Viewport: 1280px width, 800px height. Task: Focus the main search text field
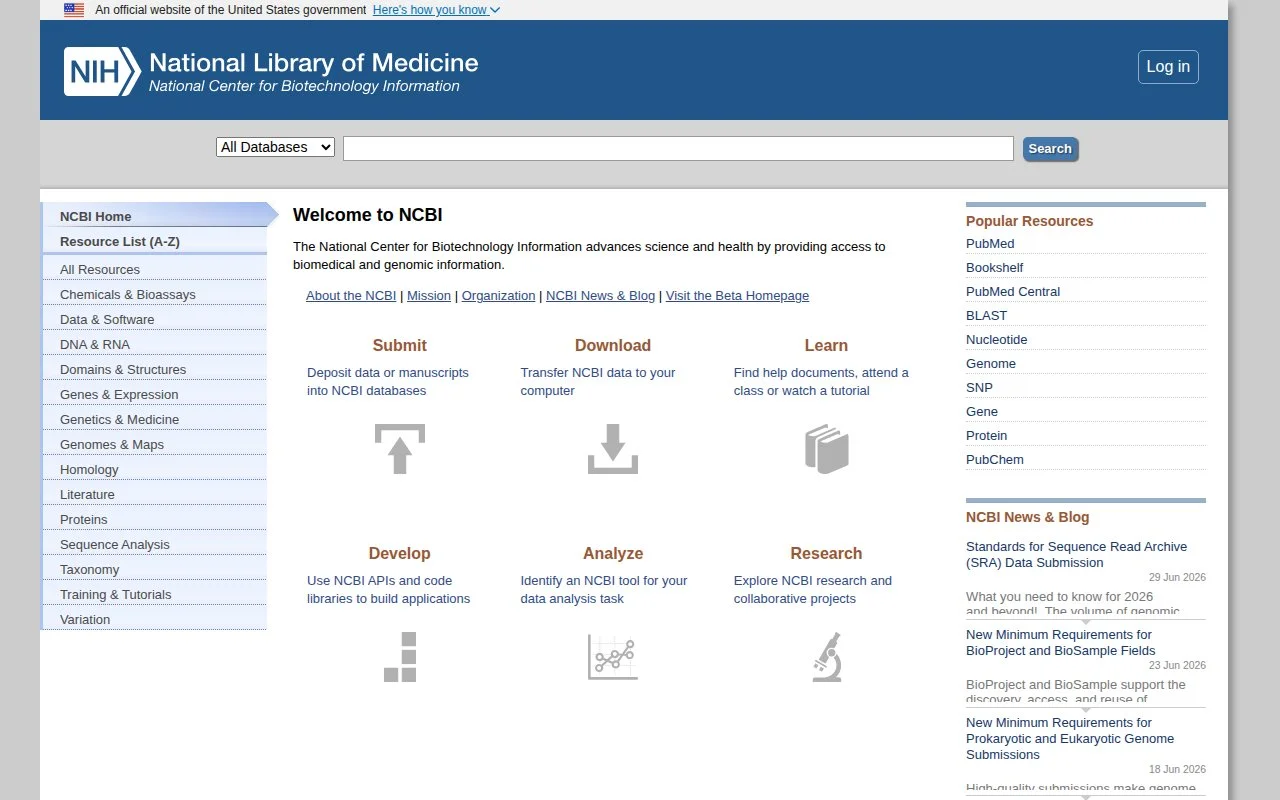(678, 148)
